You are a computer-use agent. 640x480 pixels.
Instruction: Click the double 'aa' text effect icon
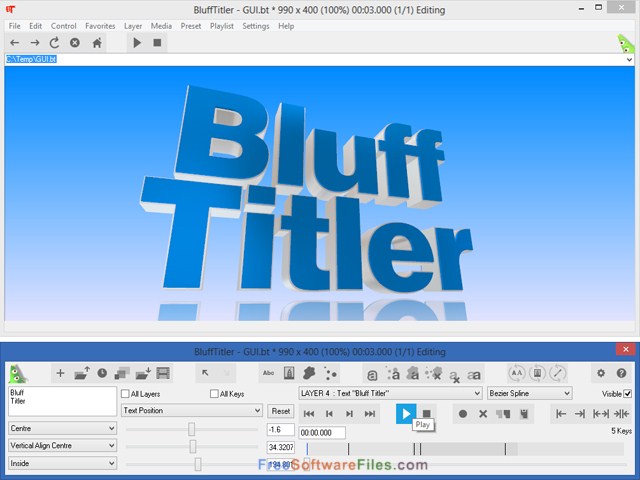474,375
